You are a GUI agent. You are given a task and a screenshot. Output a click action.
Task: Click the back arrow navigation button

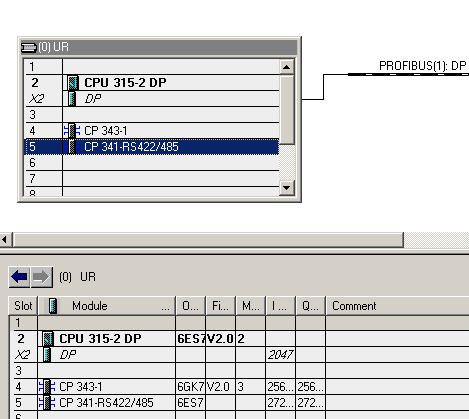(19, 277)
